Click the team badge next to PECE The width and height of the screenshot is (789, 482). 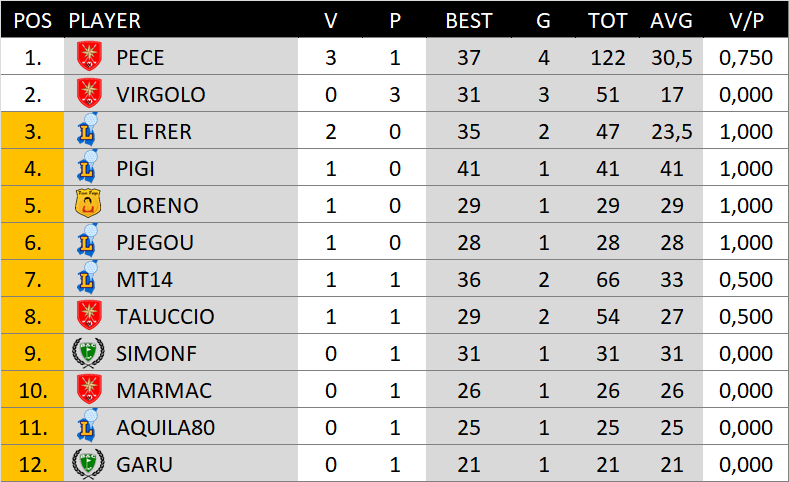coord(89,57)
